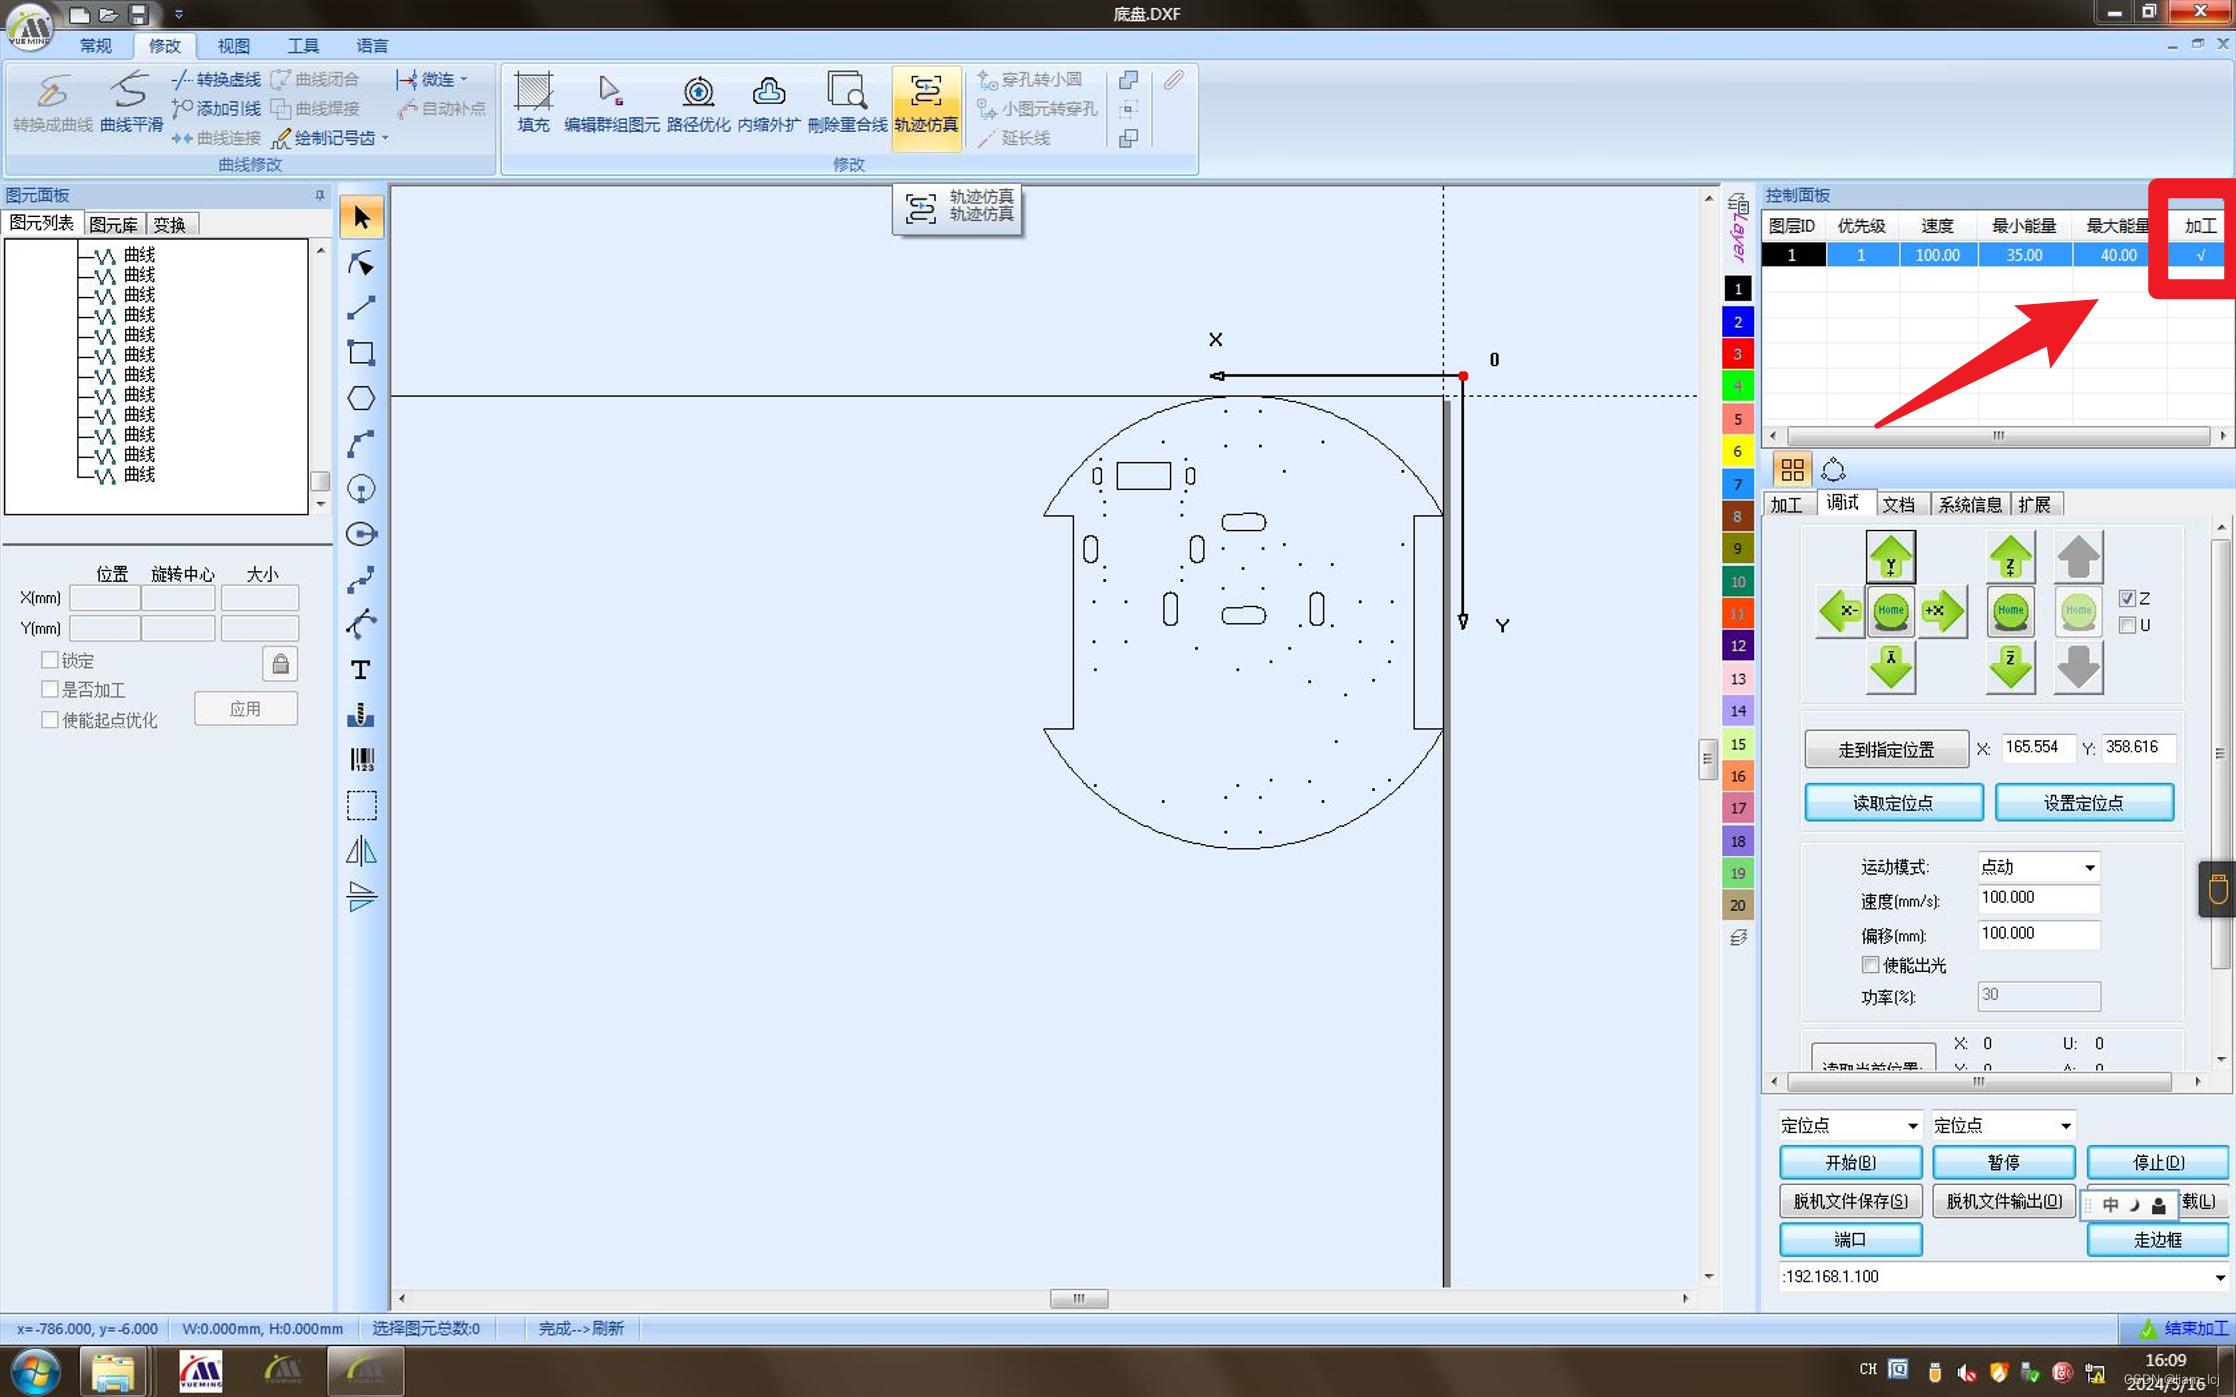Select the rectangle drawing tool
Image resolution: width=2236 pixels, height=1397 pixels.
361,353
